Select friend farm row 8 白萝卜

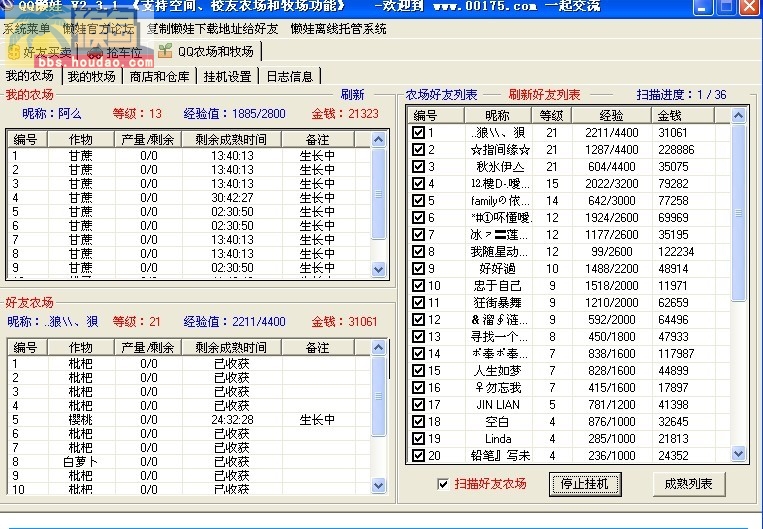pos(189,461)
